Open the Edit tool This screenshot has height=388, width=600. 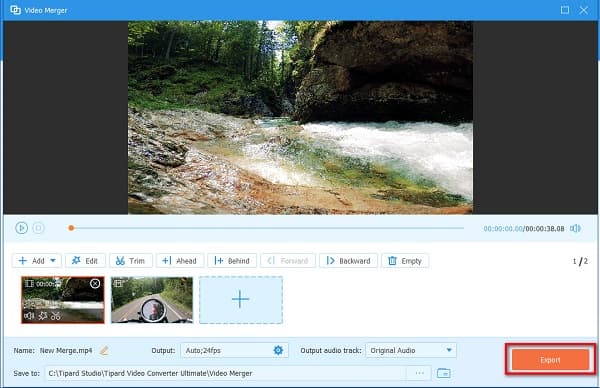point(85,261)
